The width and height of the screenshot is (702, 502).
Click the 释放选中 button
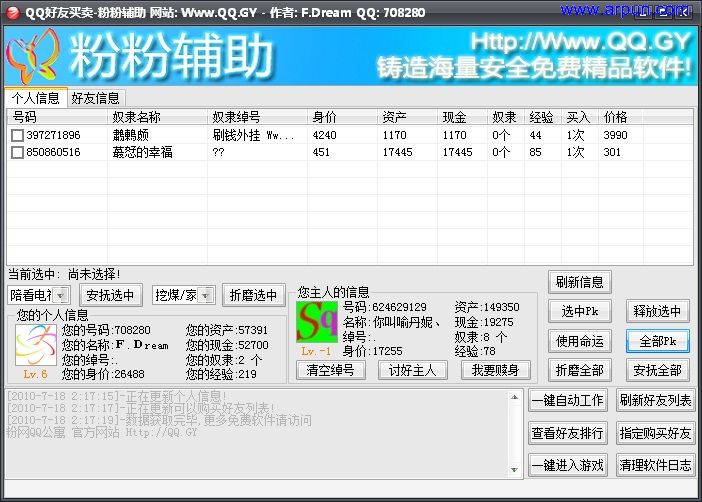pyautogui.click(x=657, y=311)
